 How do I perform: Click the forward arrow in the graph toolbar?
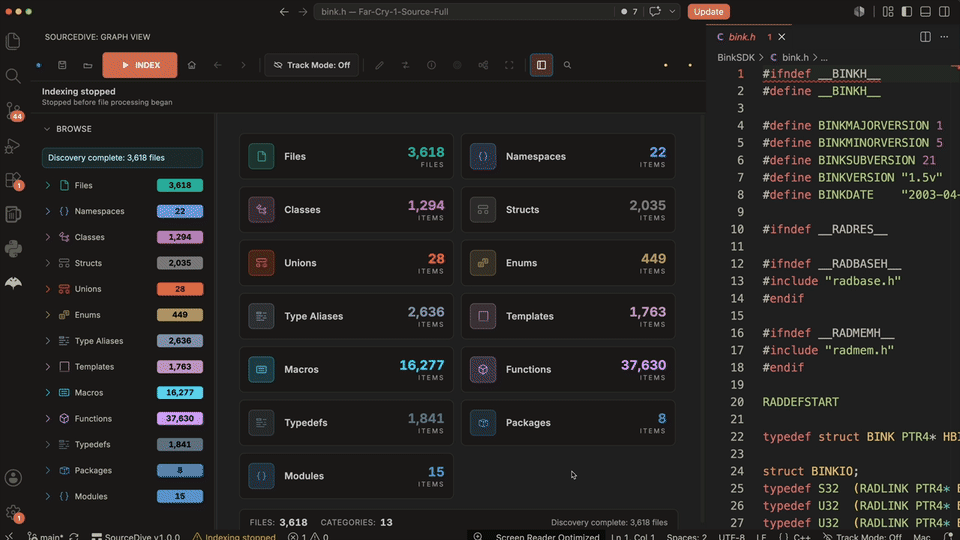click(x=243, y=65)
